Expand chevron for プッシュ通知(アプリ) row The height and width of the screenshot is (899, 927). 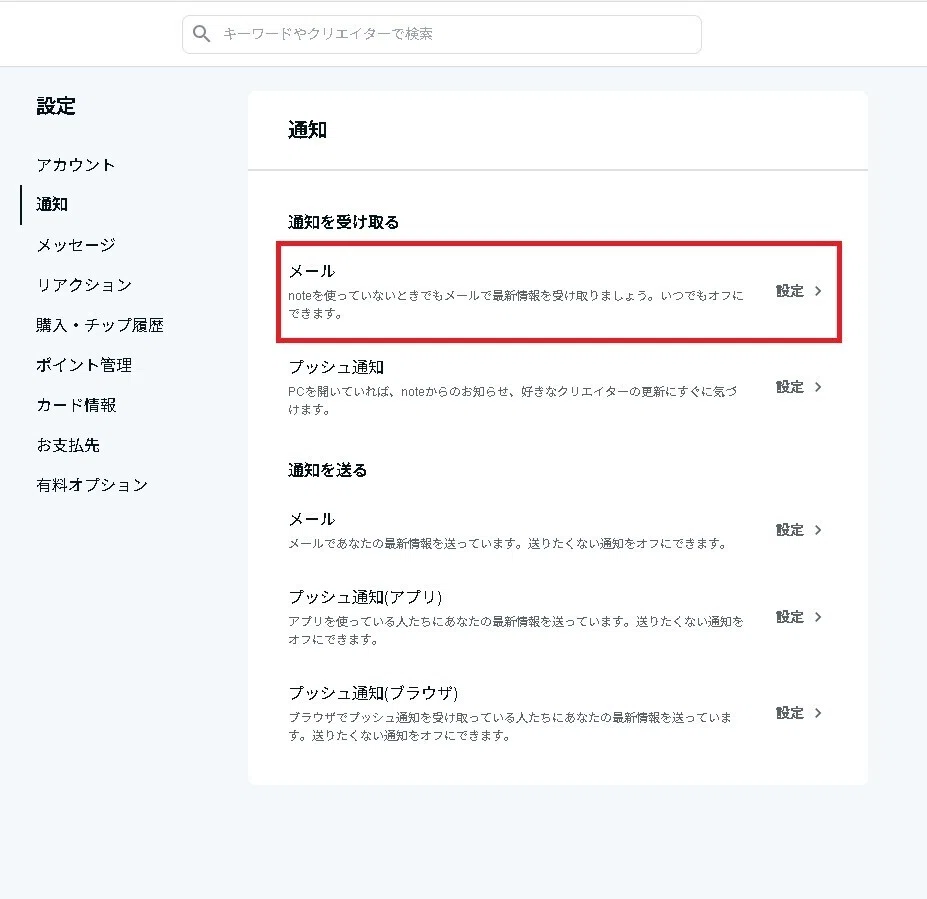818,616
